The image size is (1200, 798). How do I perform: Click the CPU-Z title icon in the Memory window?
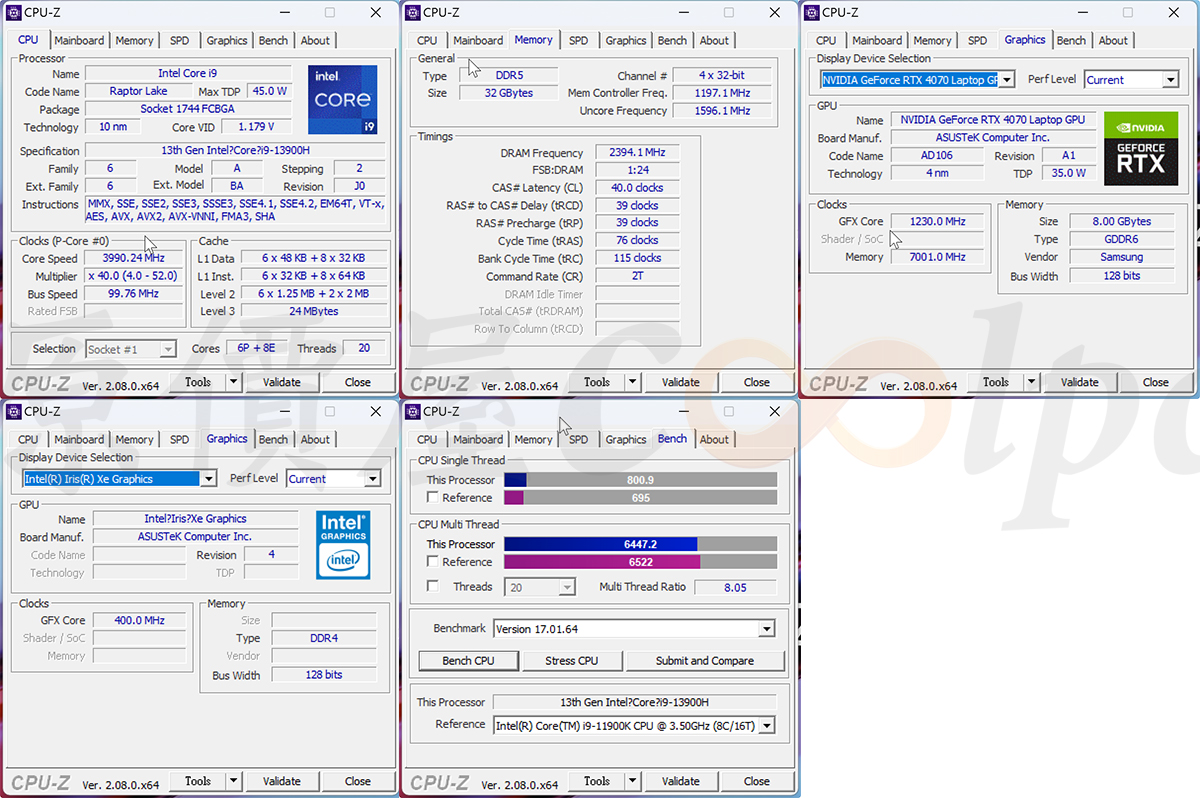click(x=411, y=12)
